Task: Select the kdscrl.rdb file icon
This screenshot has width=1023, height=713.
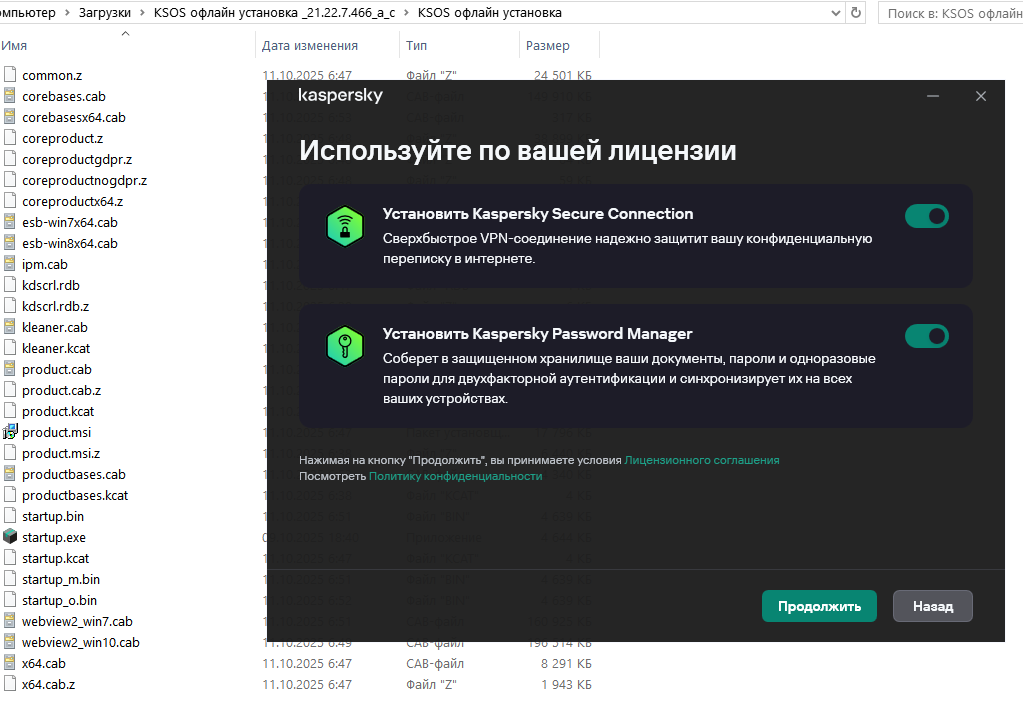Action: click(x=10, y=285)
